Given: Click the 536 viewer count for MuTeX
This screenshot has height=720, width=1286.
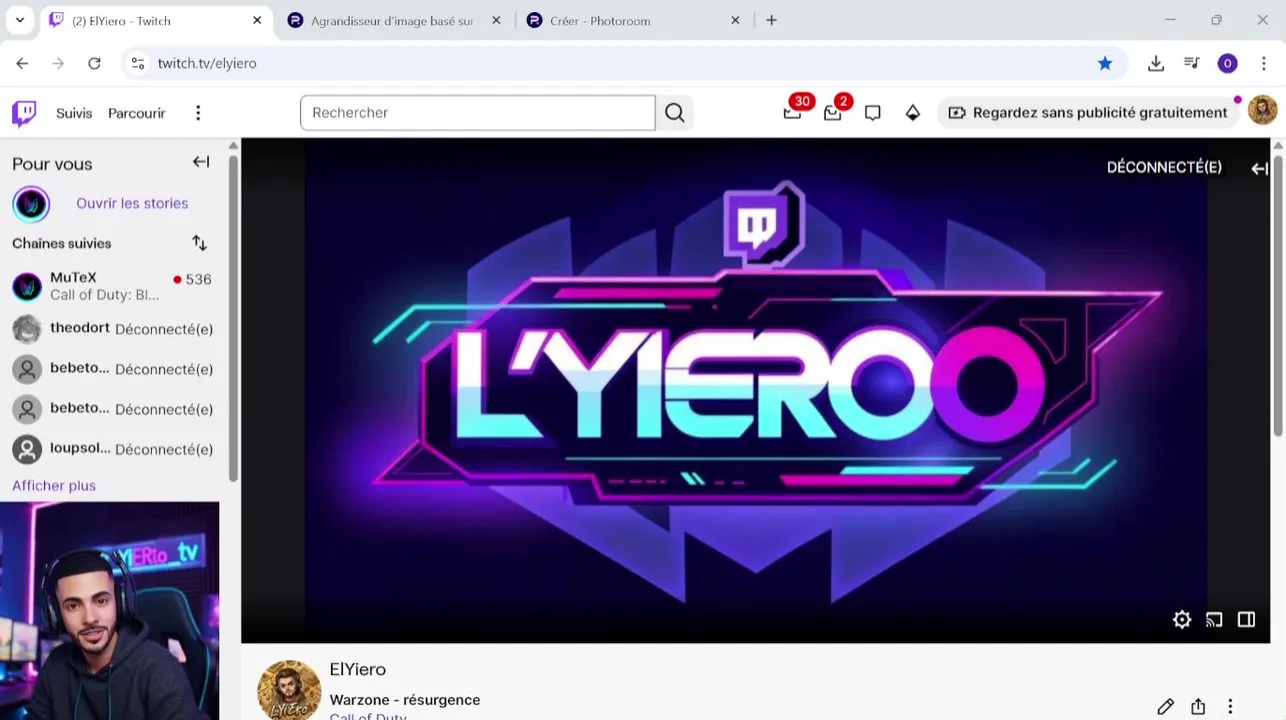Looking at the screenshot, I should coord(198,279).
